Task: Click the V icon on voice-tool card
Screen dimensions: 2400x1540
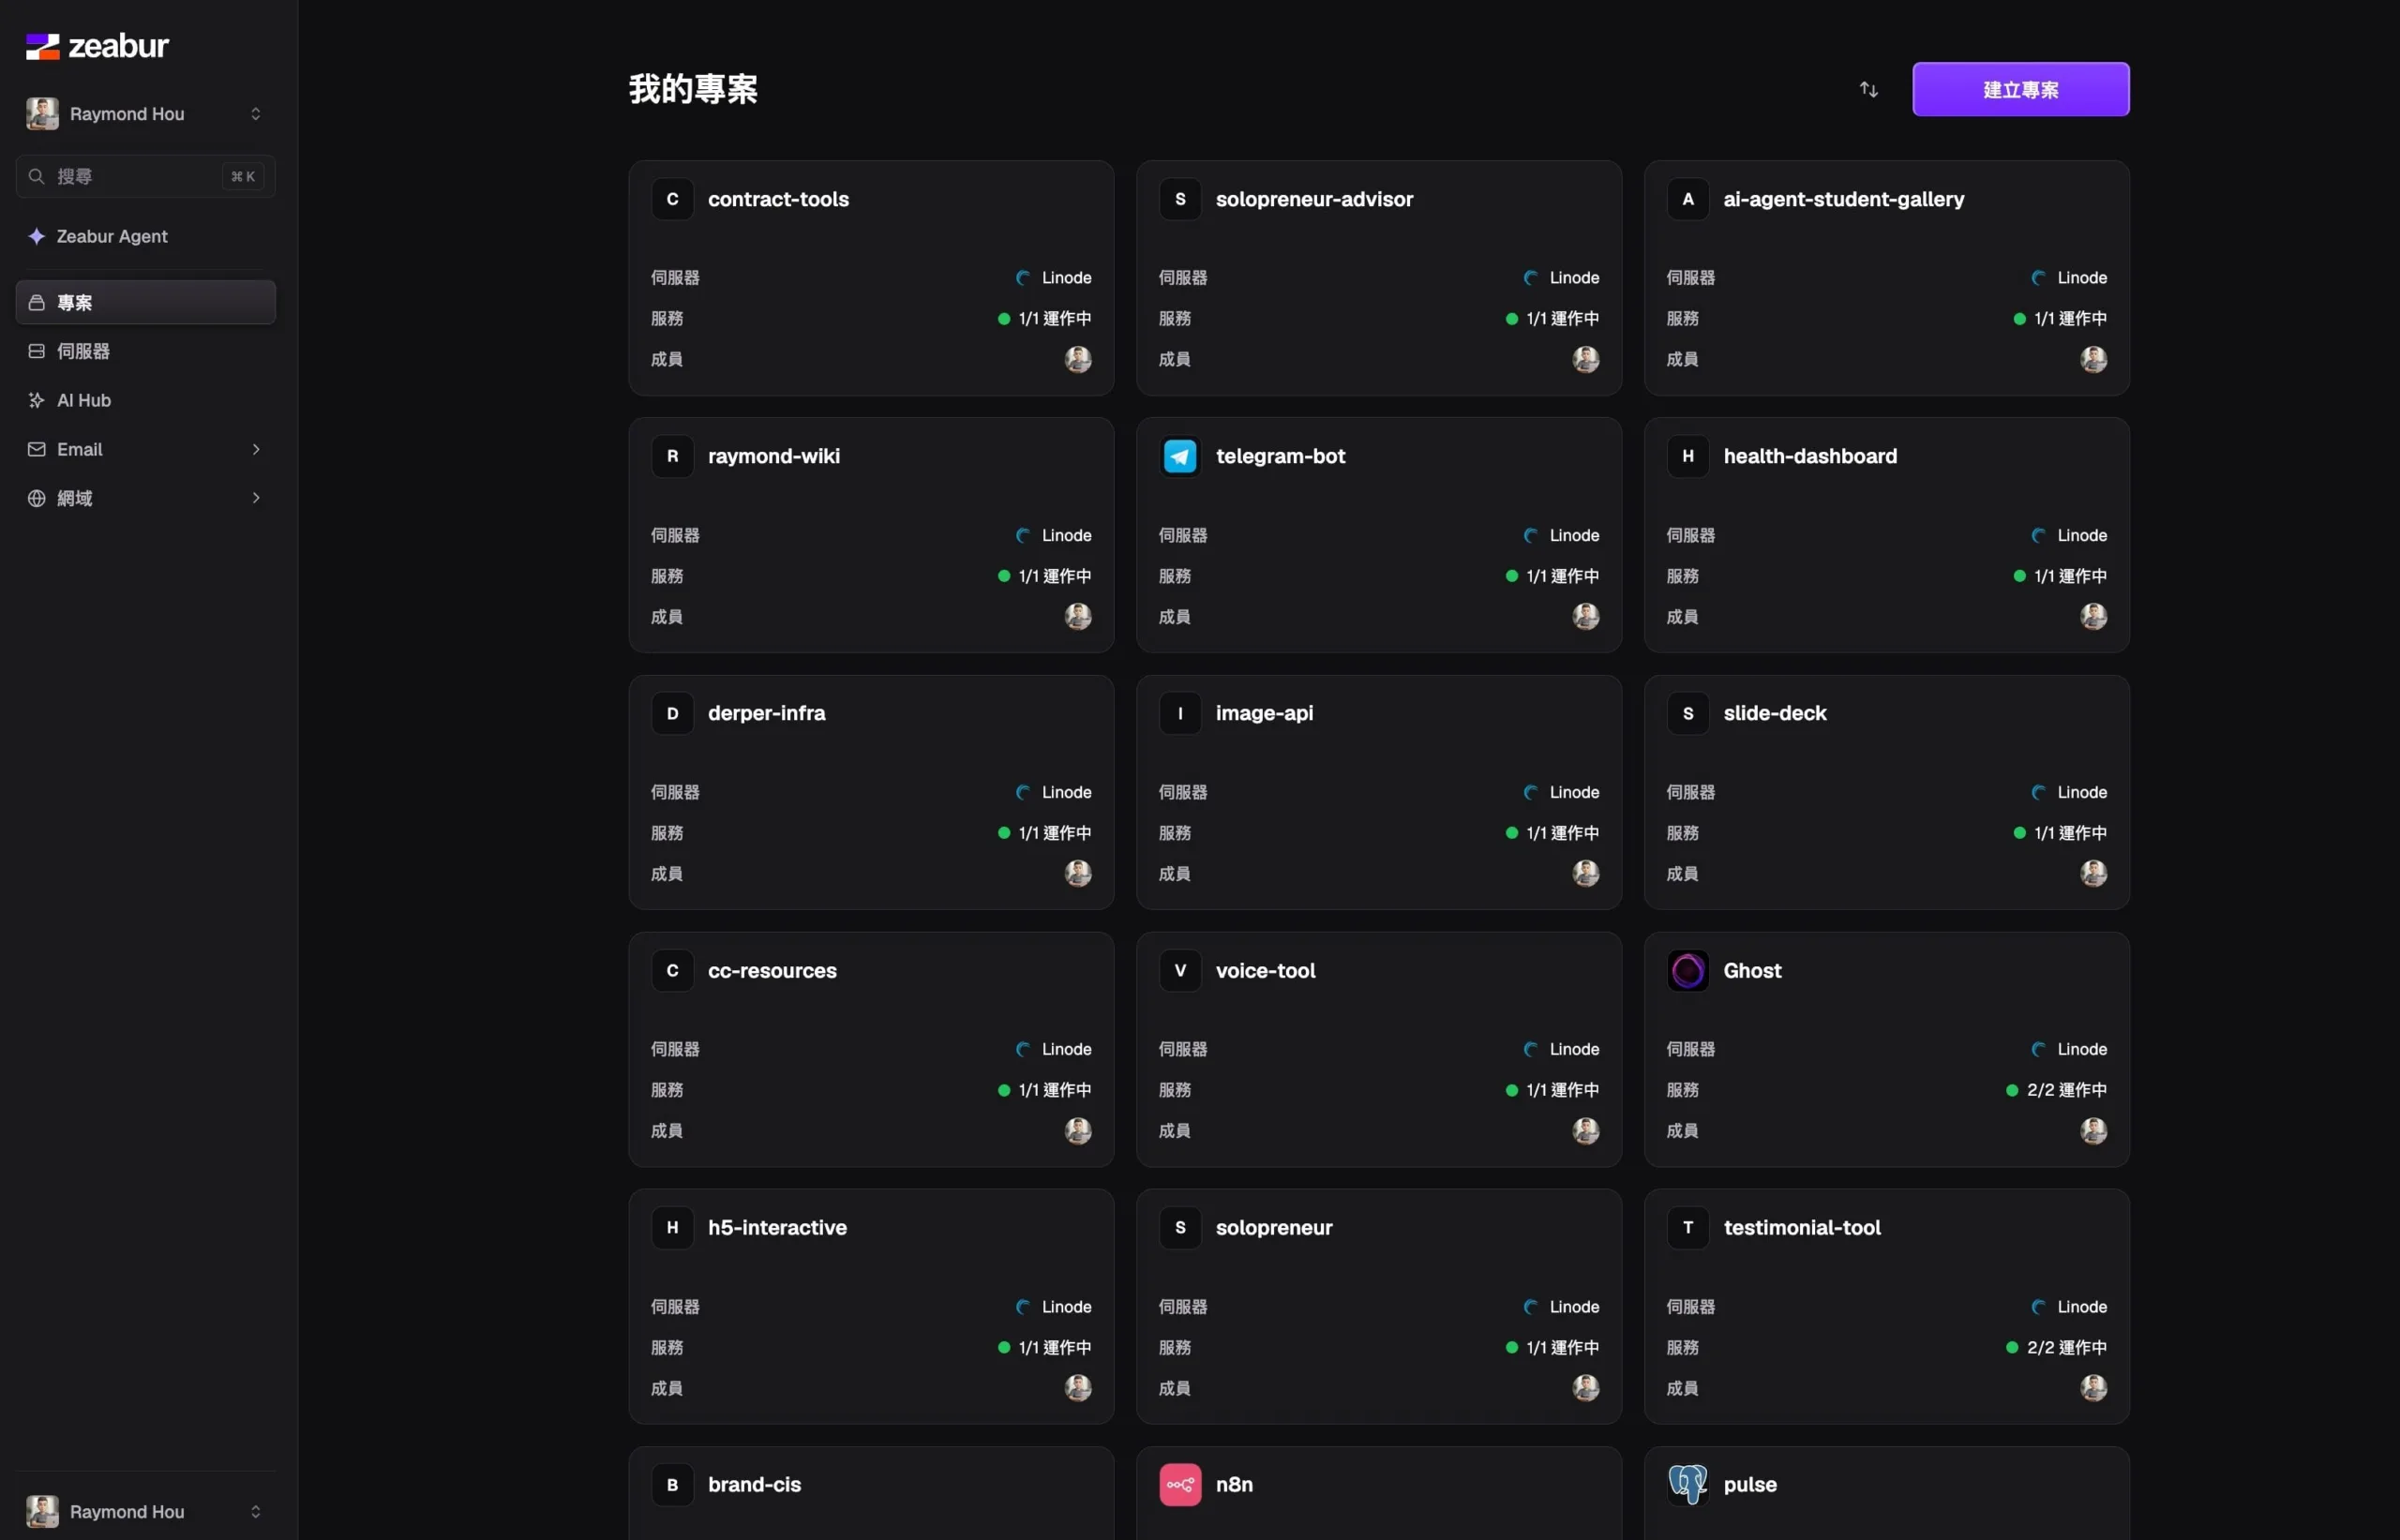Action: [1180, 970]
